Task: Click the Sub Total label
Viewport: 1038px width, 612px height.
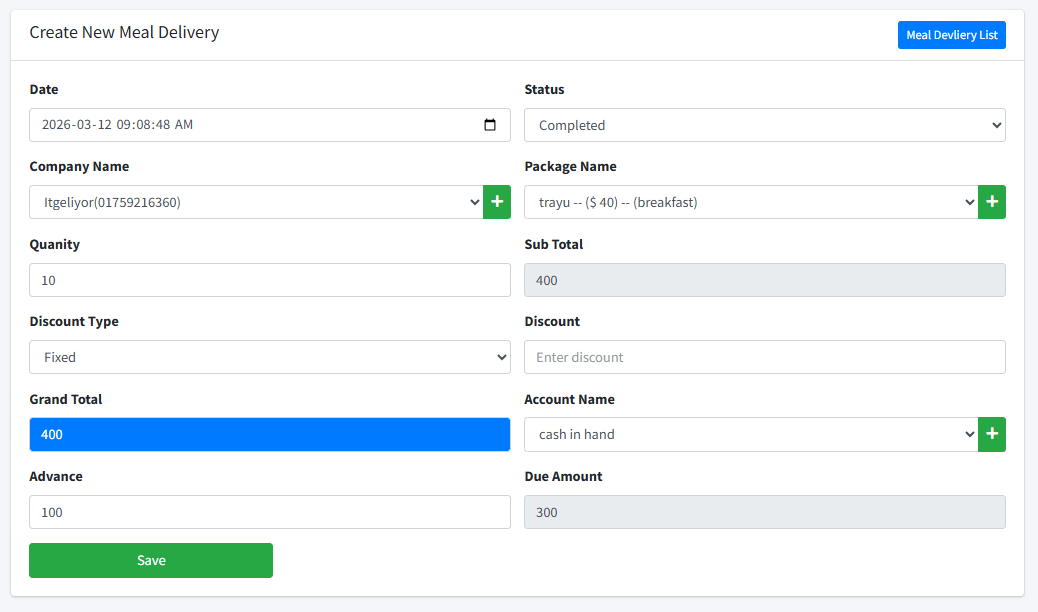Action: [553, 244]
